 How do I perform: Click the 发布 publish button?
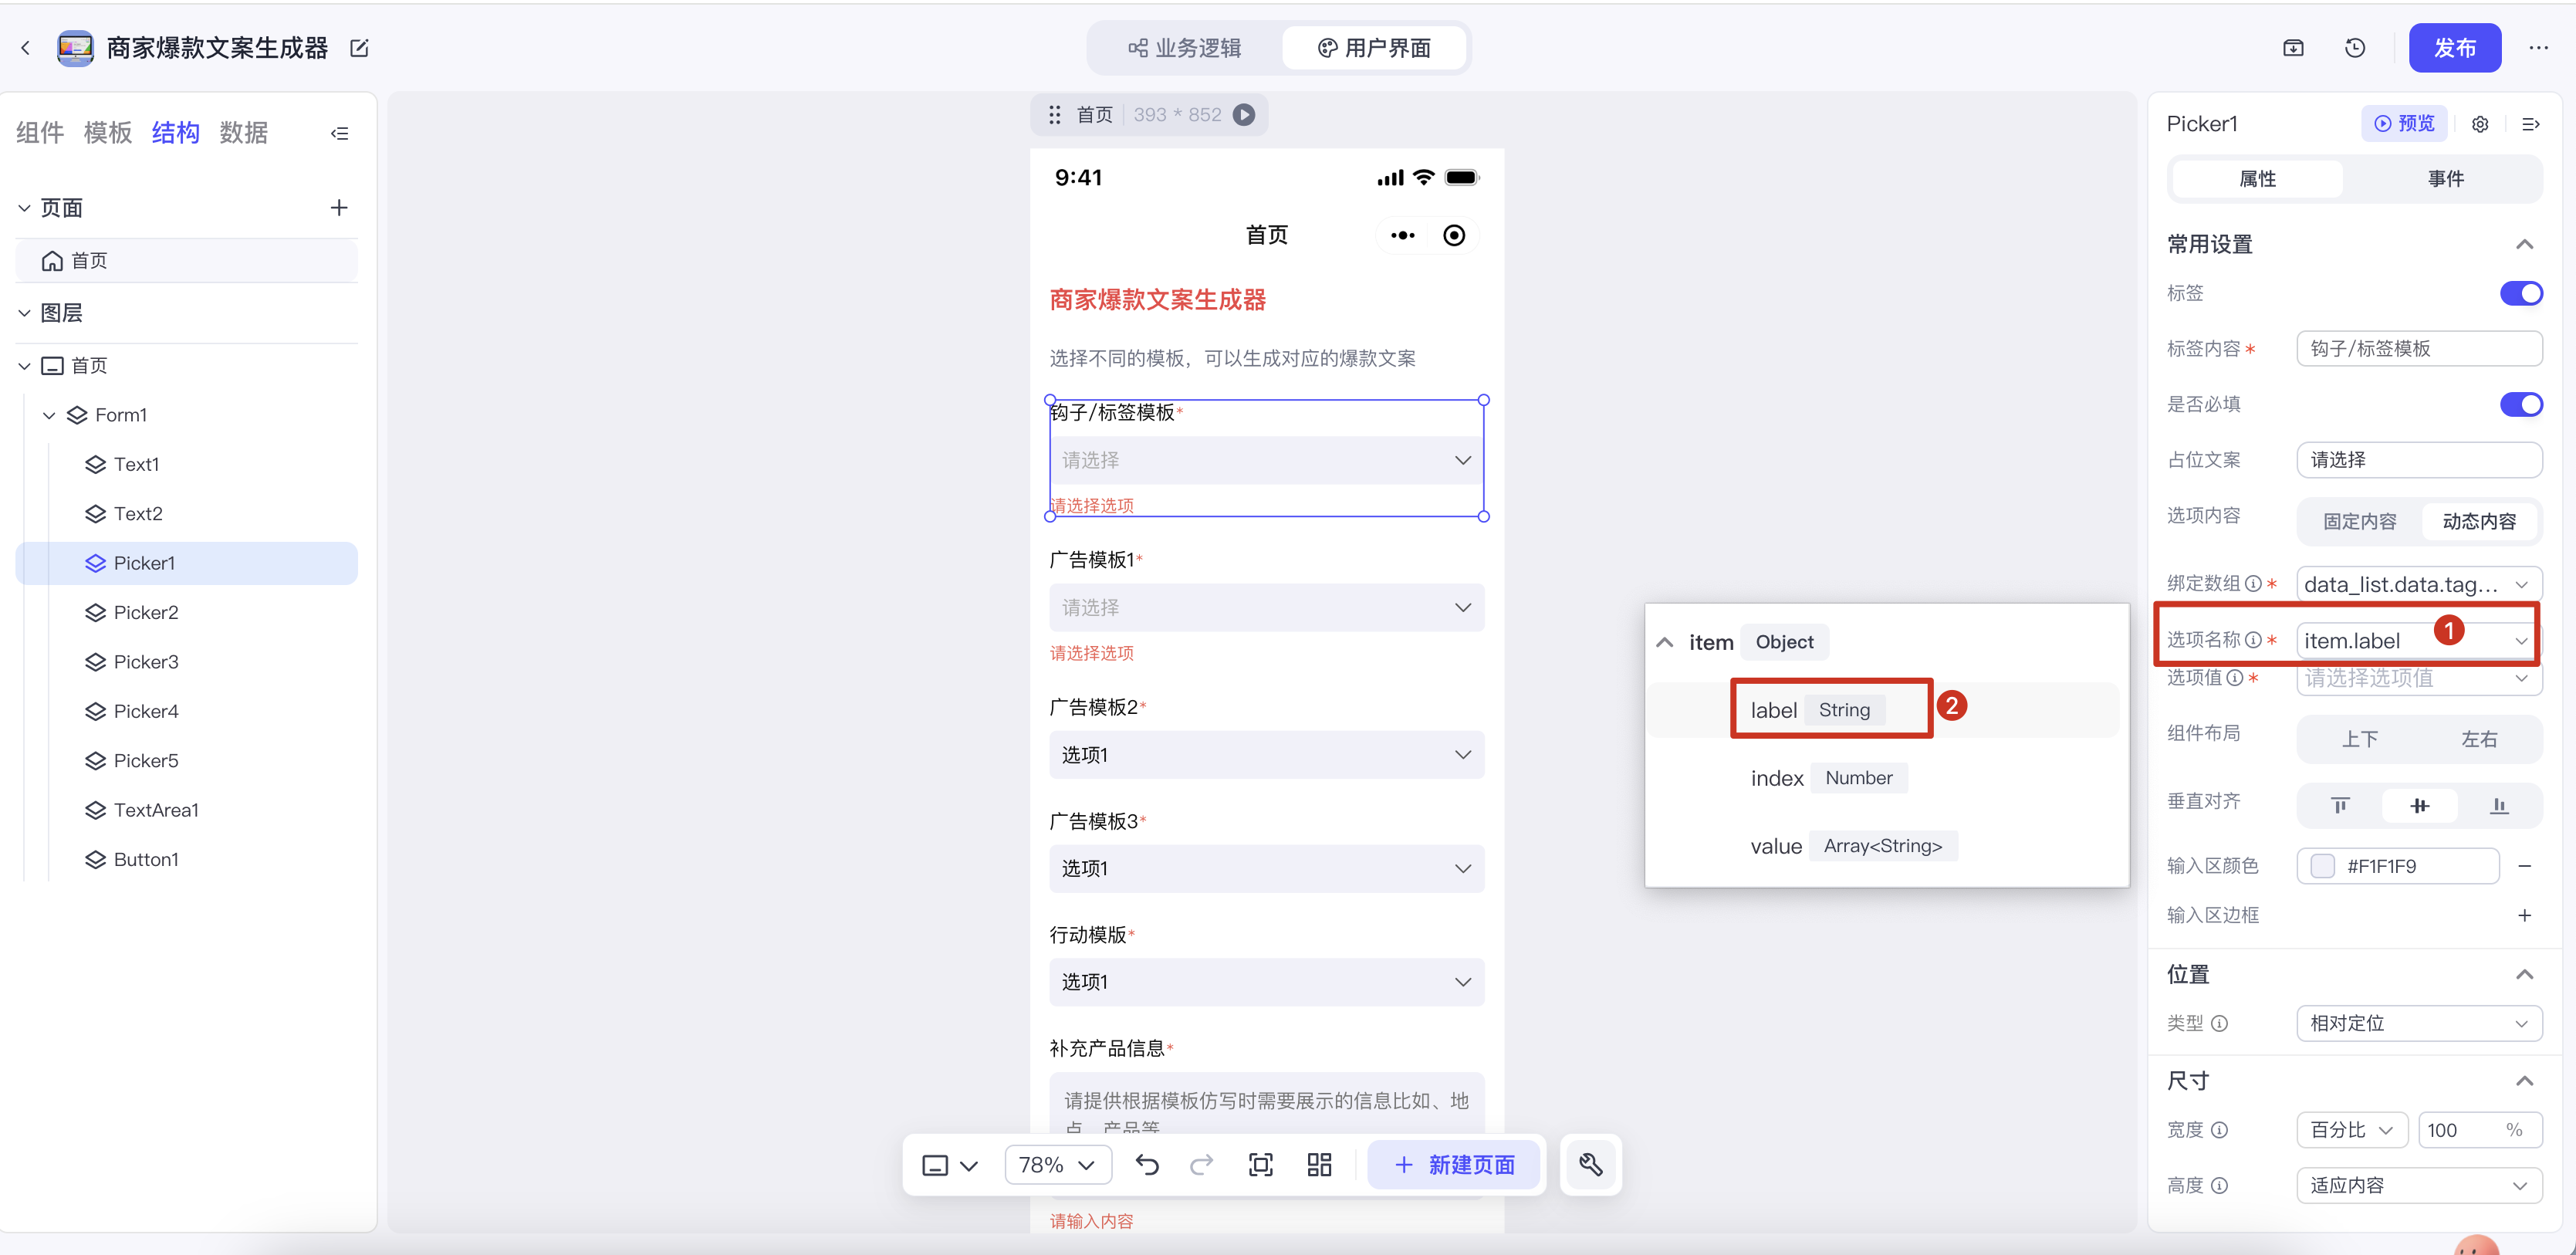coord(2453,48)
